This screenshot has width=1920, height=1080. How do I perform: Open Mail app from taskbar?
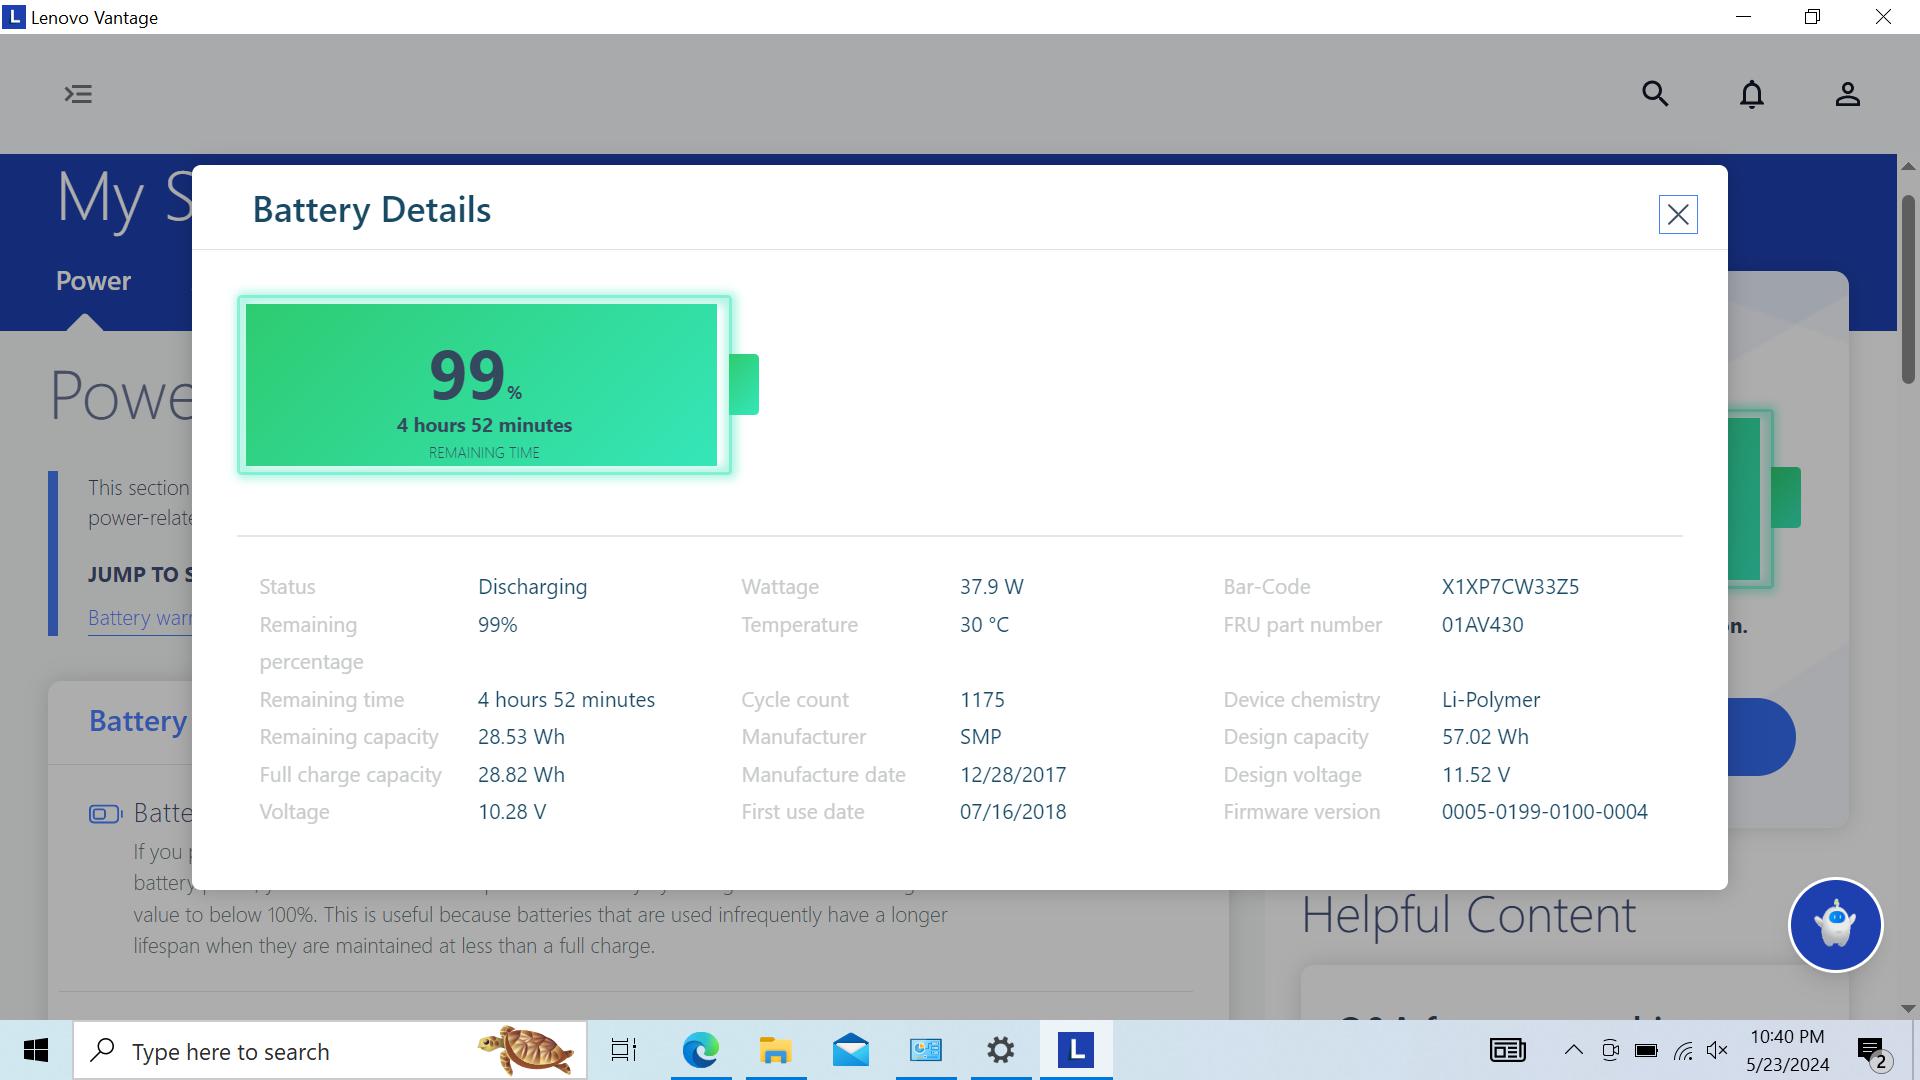tap(850, 1050)
